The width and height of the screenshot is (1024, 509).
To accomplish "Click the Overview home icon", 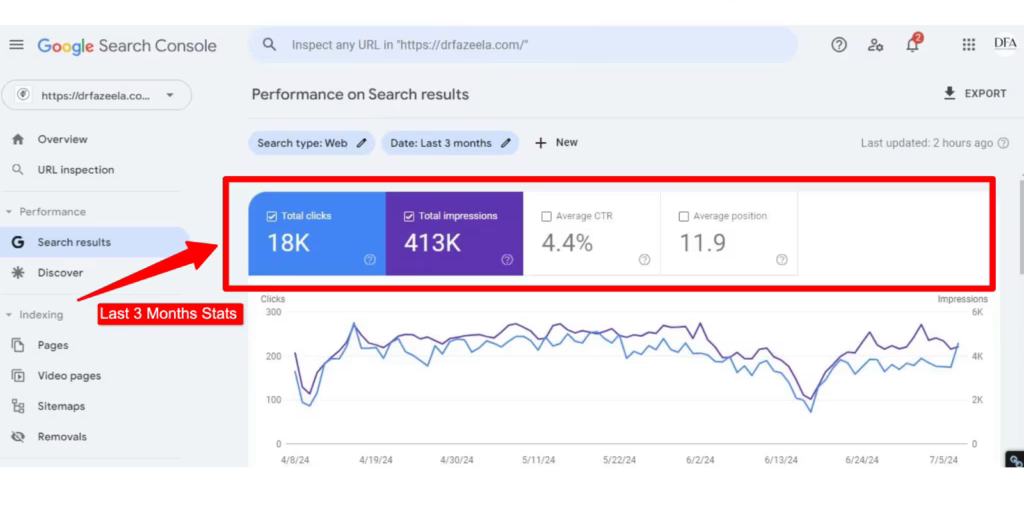I will (x=18, y=139).
